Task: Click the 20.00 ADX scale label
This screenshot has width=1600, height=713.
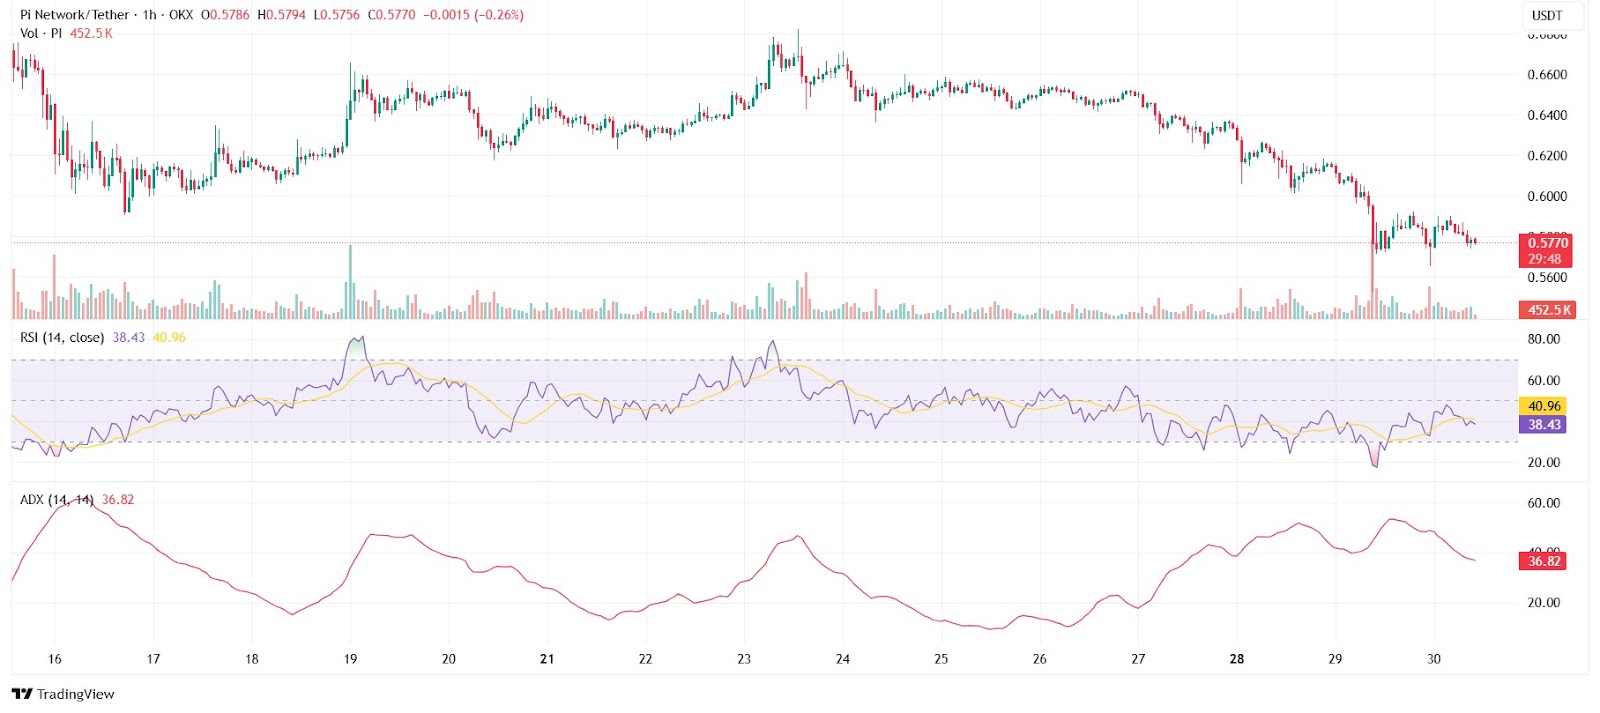Action: click(x=1543, y=602)
